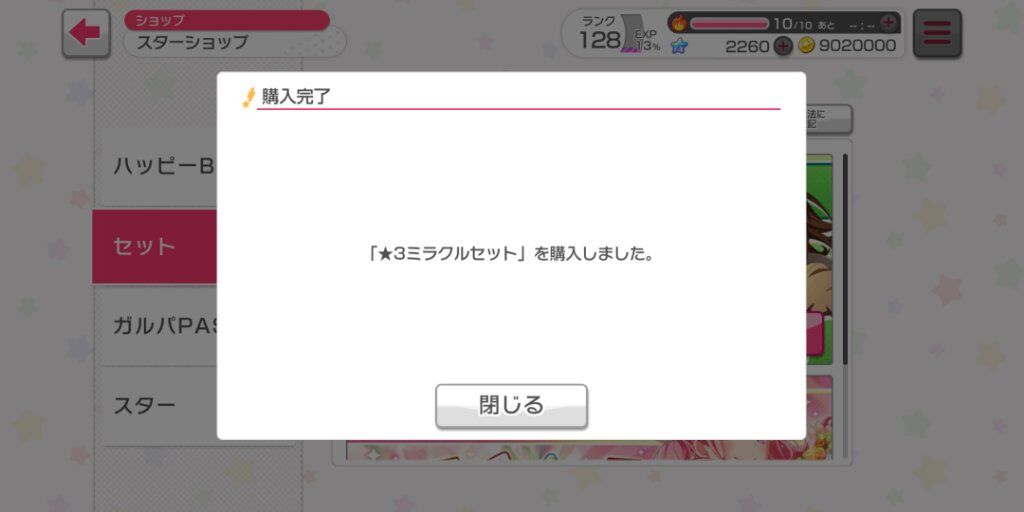The image size is (1024, 512).
Task: Close the purchase complete dialog with 閉じる
Action: (511, 406)
